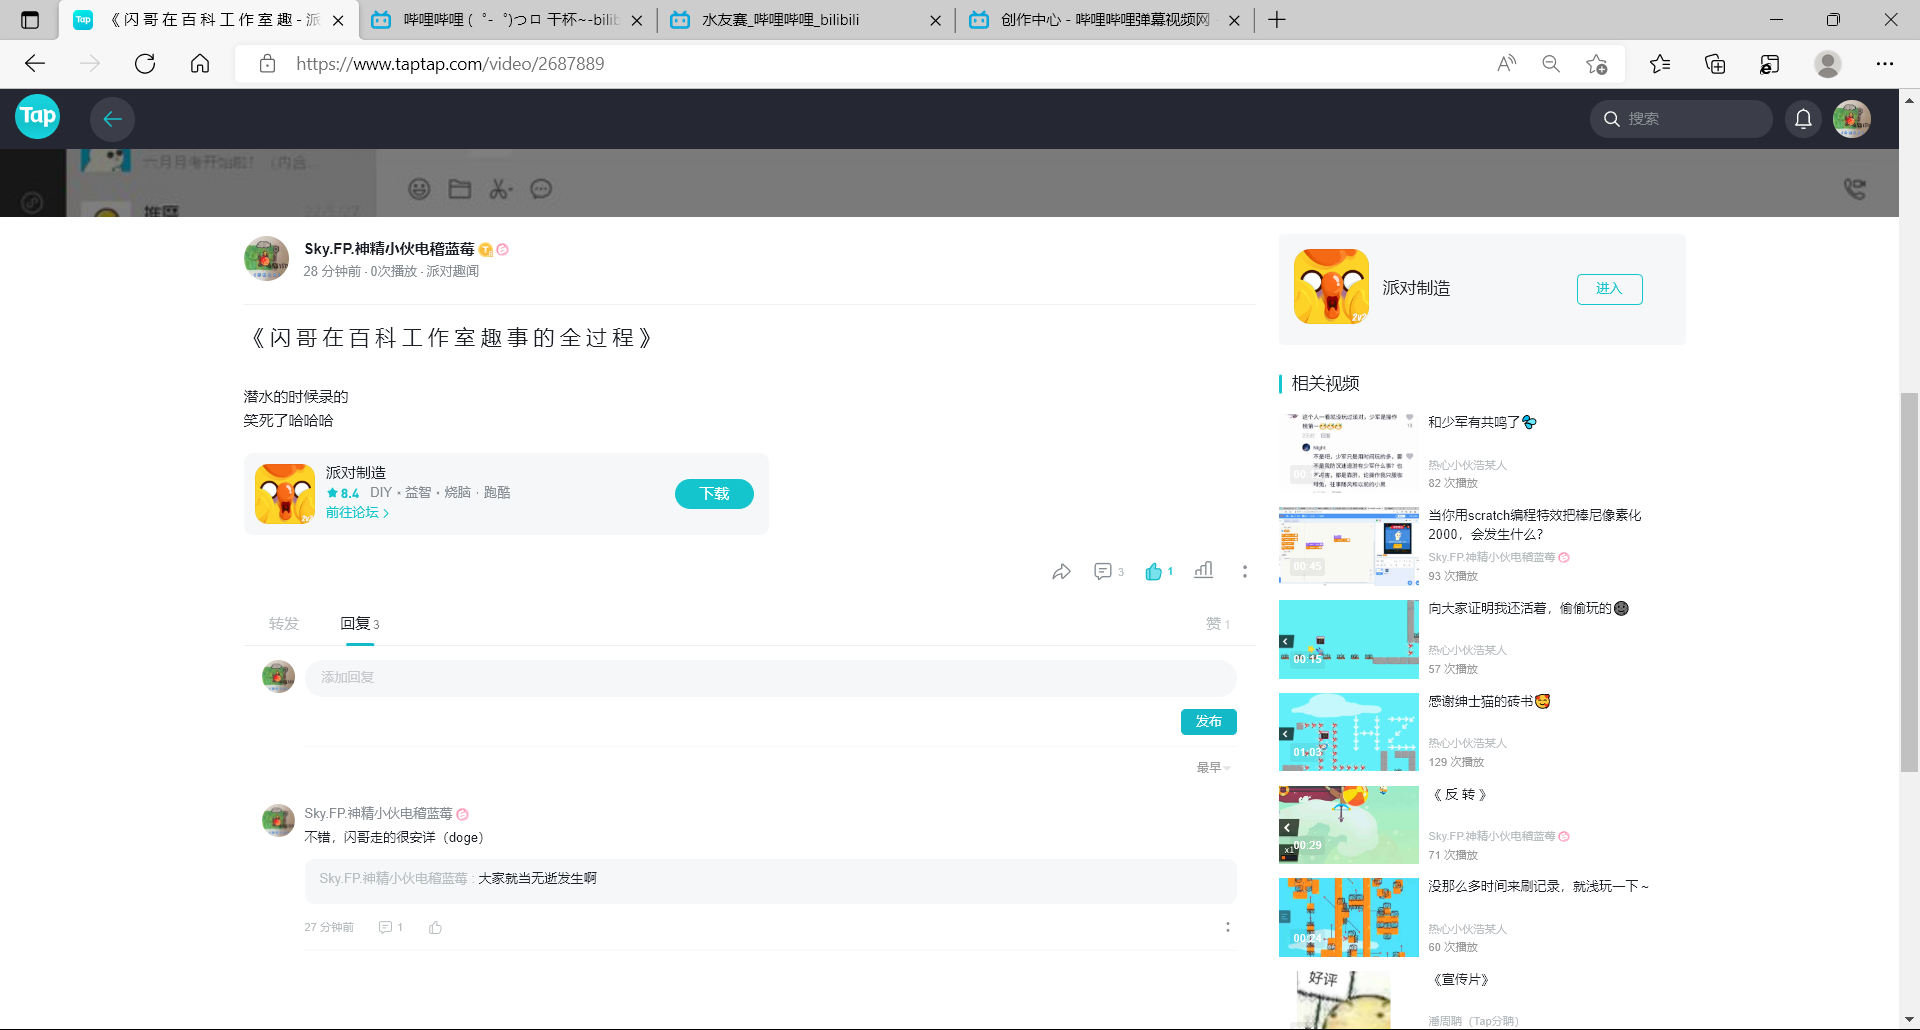Click the scissors icon in the video frame
This screenshot has height=1030, width=1920.
pos(500,189)
